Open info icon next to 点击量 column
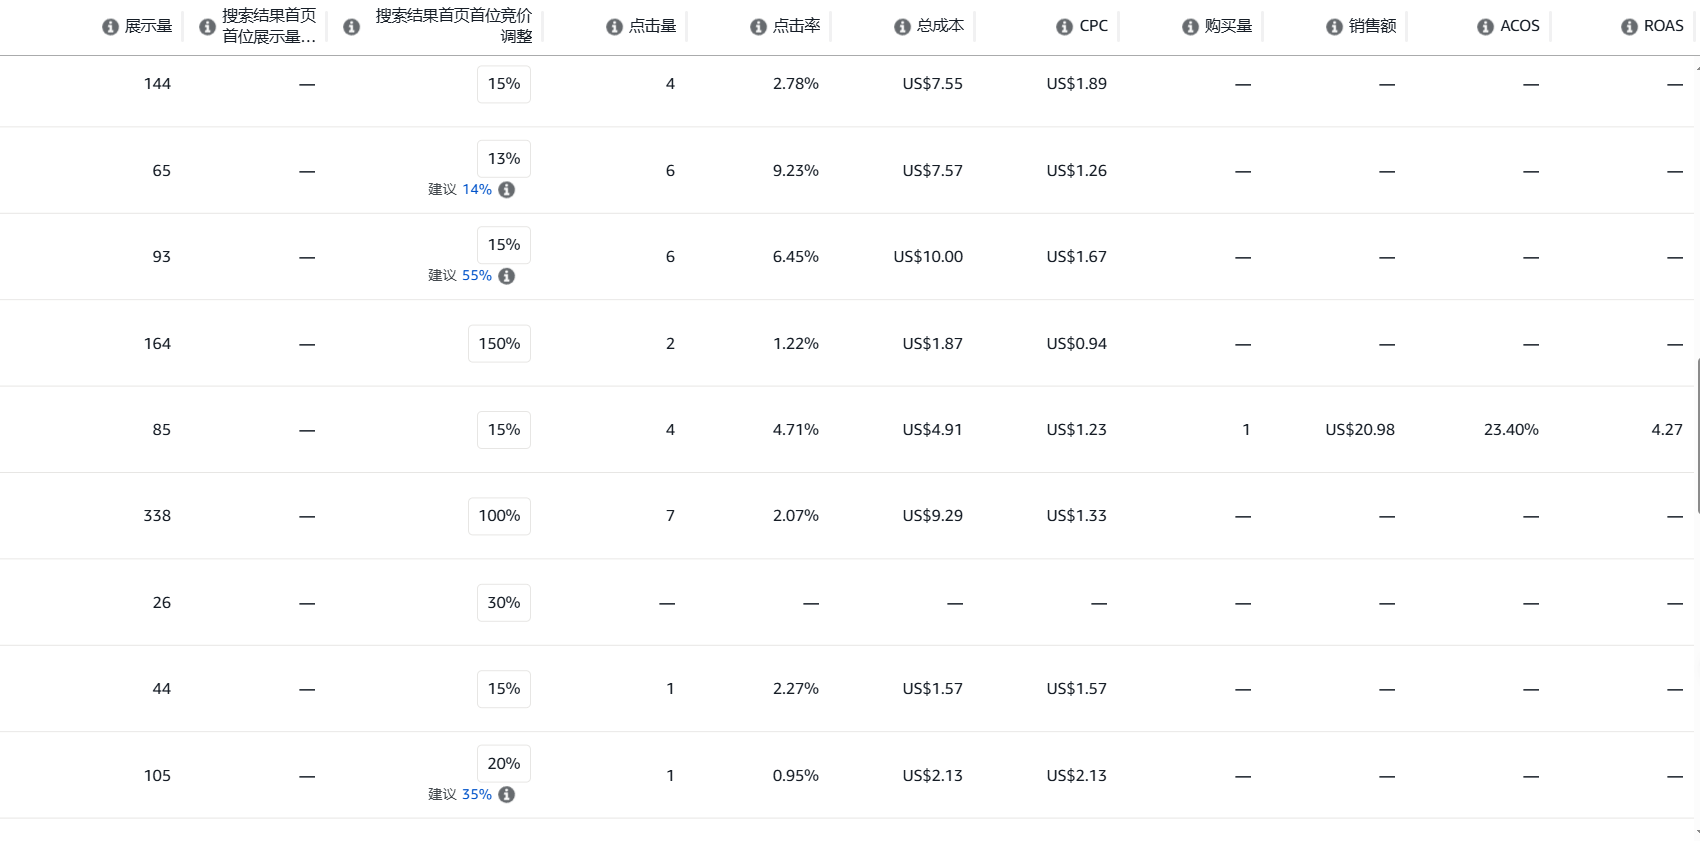This screenshot has width=1700, height=841. click(614, 27)
